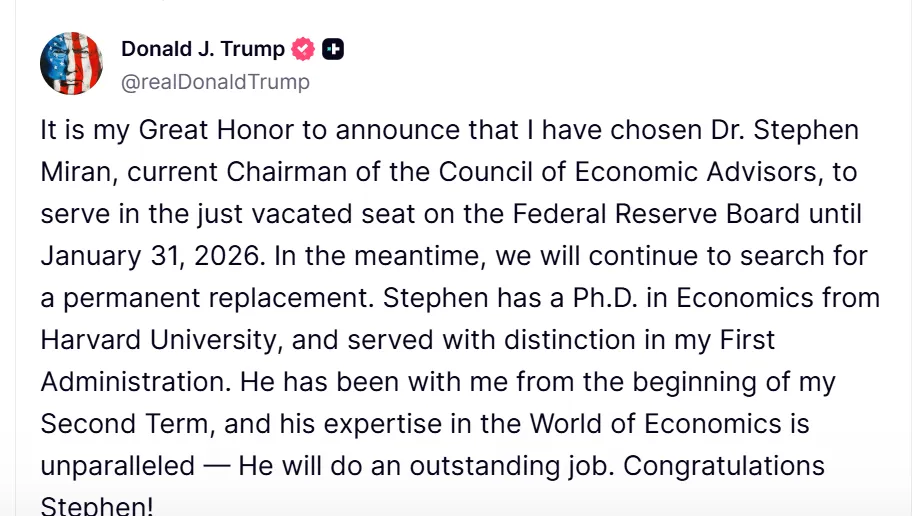912x519 pixels.
Task: Click the @realDonaldTrump handle
Action: pos(215,82)
